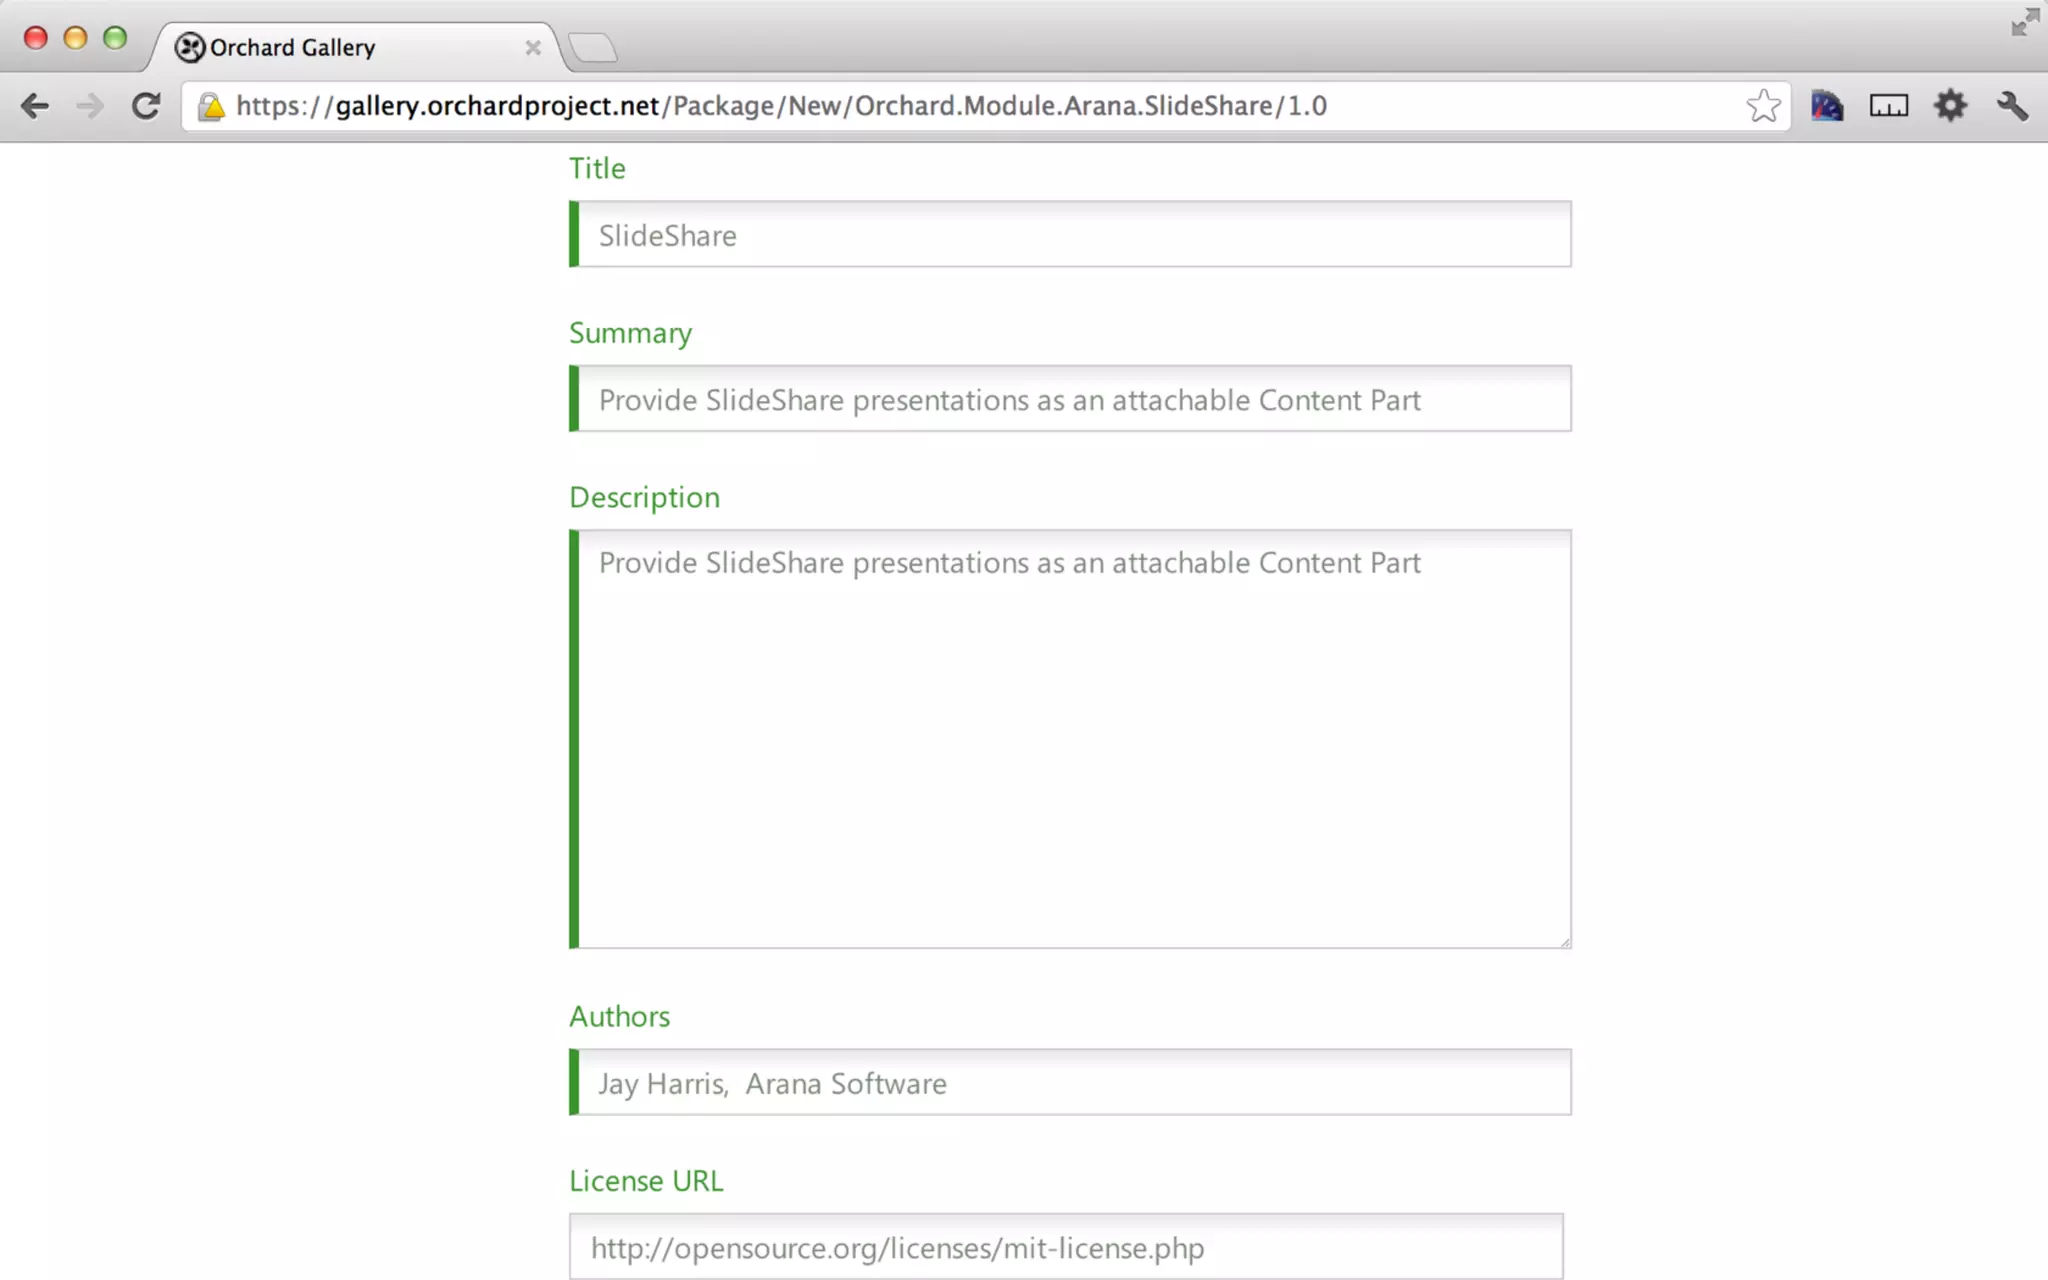Click the ruler extension icon

1888,106
